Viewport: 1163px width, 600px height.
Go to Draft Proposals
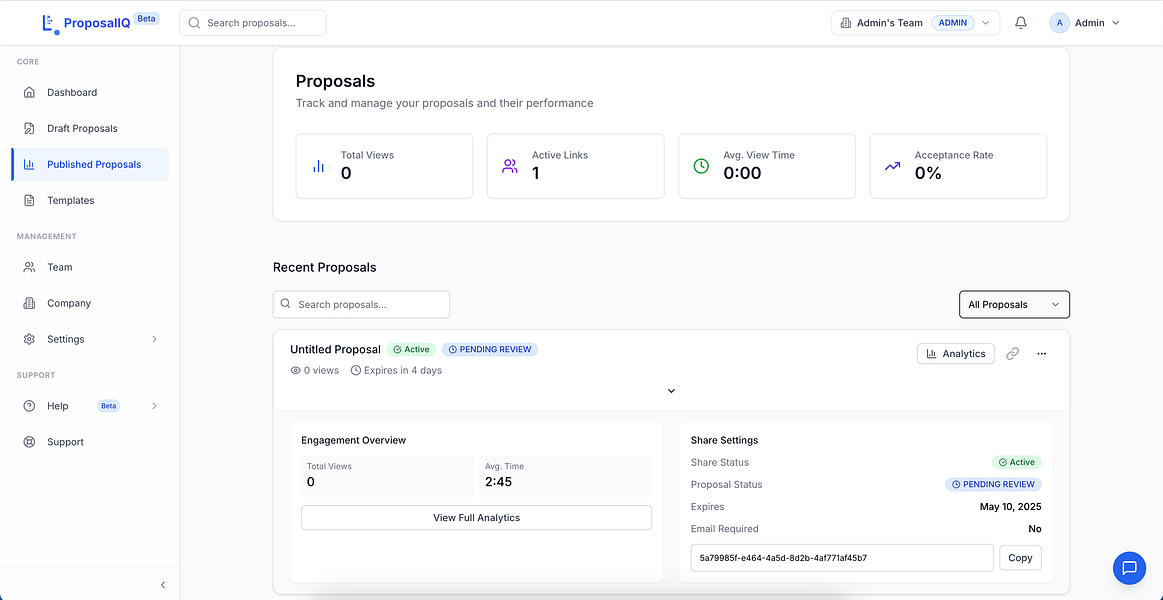pos(82,129)
